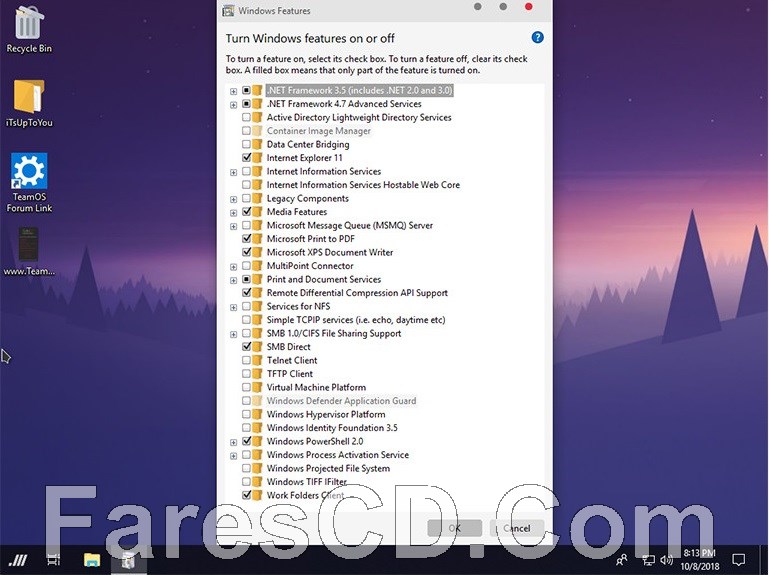Expand Internet Information Services tree node
Screen dimensions: 769x575
point(233,172)
